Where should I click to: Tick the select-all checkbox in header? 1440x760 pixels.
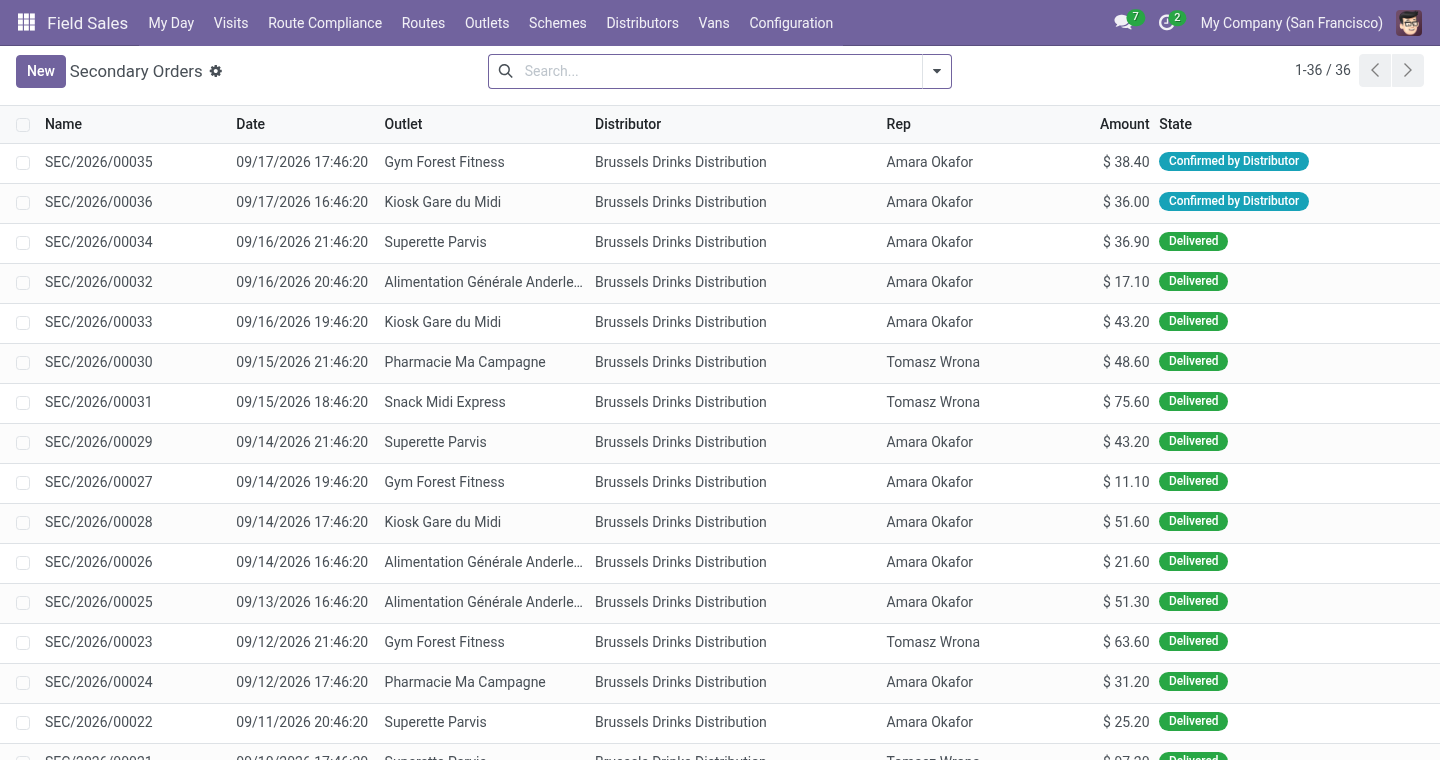[23, 125]
